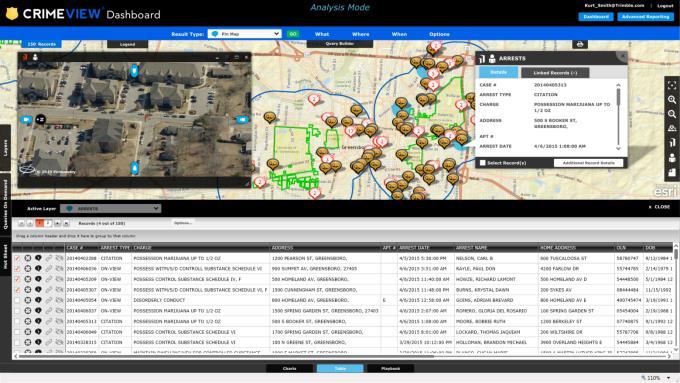Open the Where menu item

[360, 34]
